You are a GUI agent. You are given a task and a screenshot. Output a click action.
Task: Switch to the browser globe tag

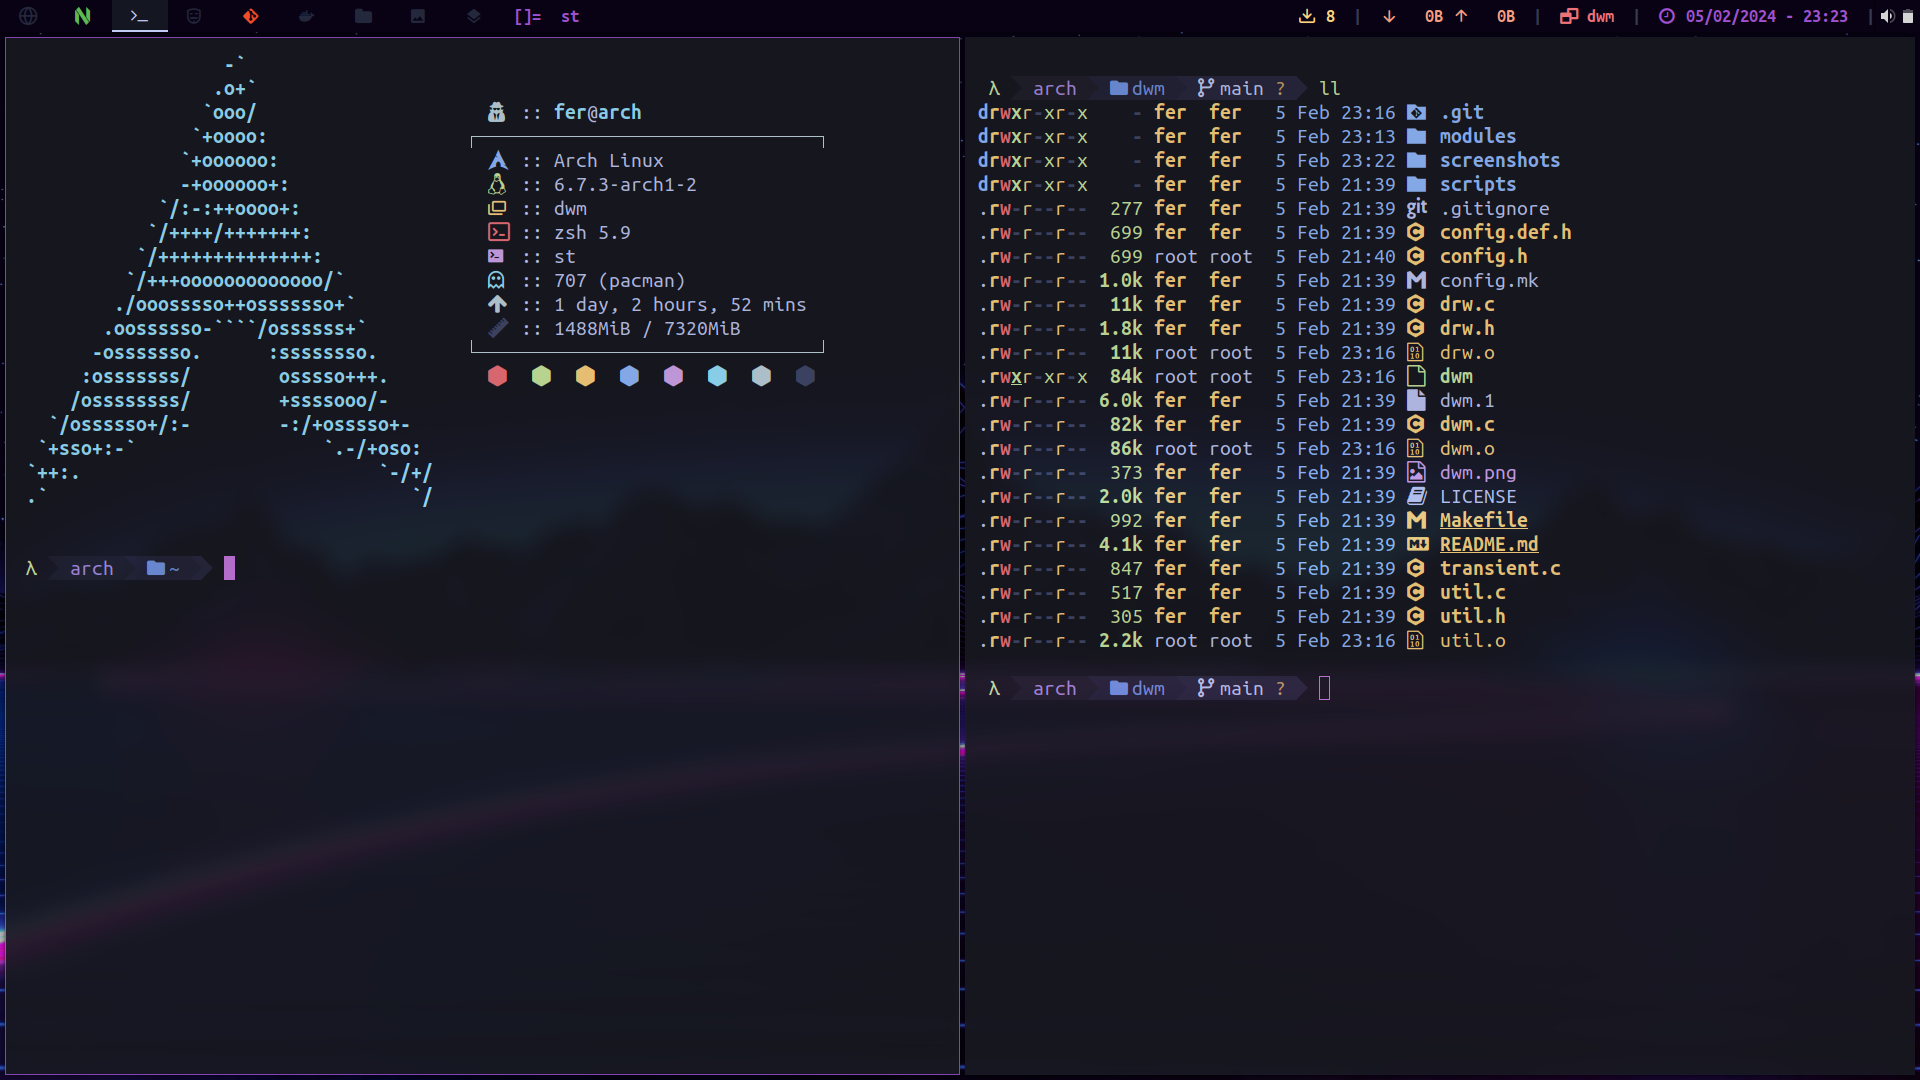(x=28, y=16)
